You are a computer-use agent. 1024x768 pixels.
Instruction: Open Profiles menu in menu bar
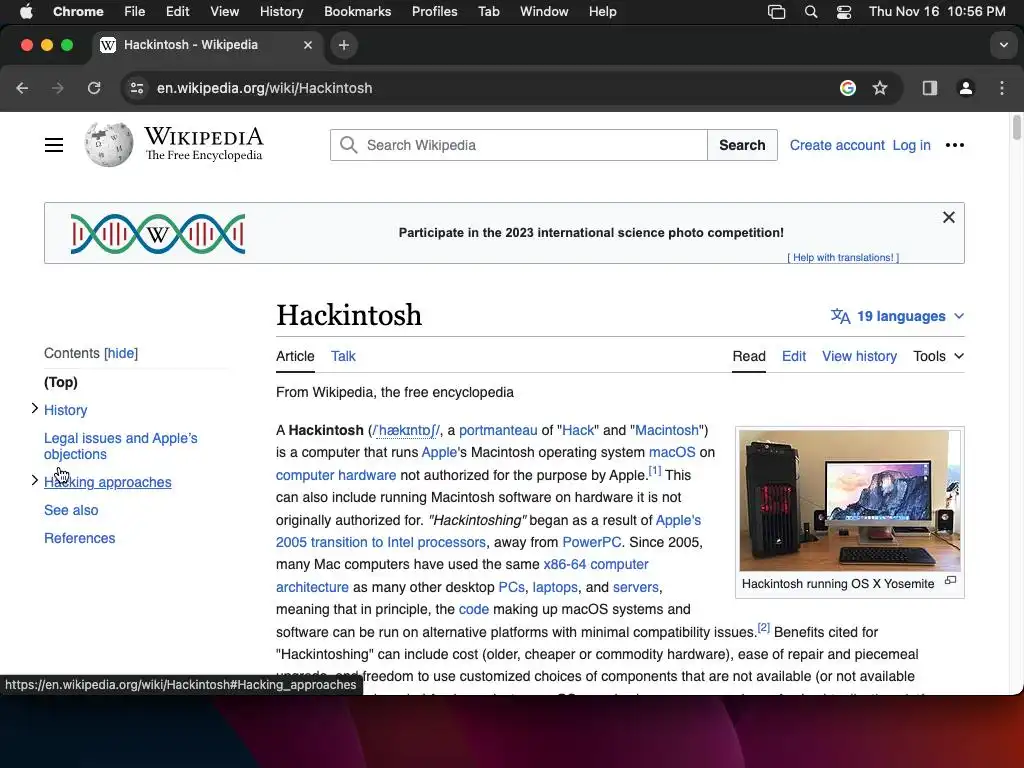click(x=434, y=12)
